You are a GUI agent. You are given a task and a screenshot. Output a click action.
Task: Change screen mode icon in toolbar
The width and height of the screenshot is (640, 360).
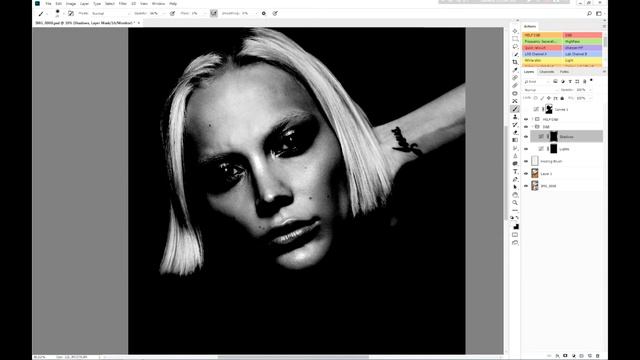click(515, 242)
